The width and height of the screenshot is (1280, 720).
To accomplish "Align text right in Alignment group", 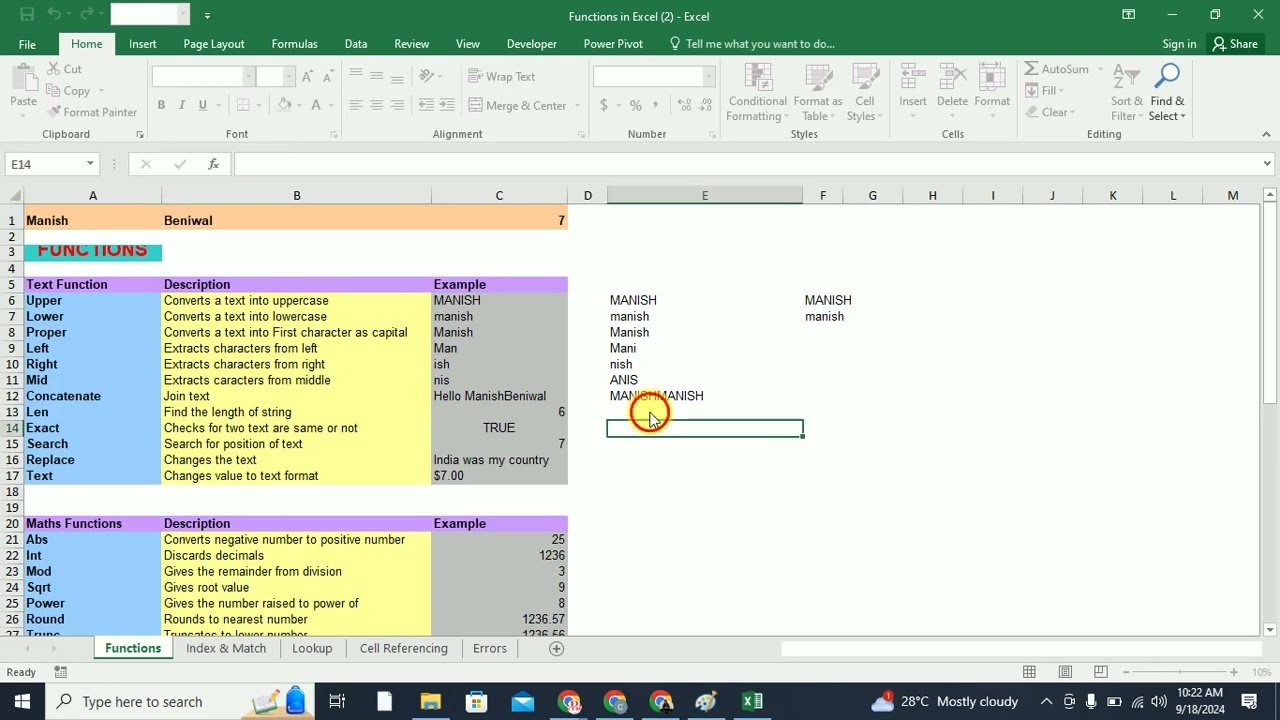I will click(397, 105).
